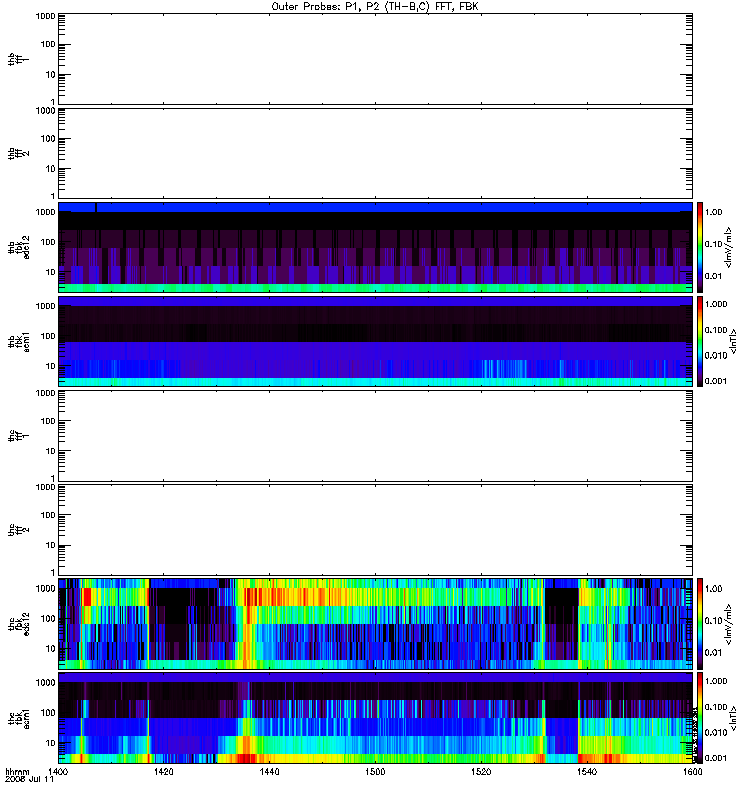Click the 'thc fff 2' y-axis title
The height and width of the screenshot is (800, 750).
[19, 530]
